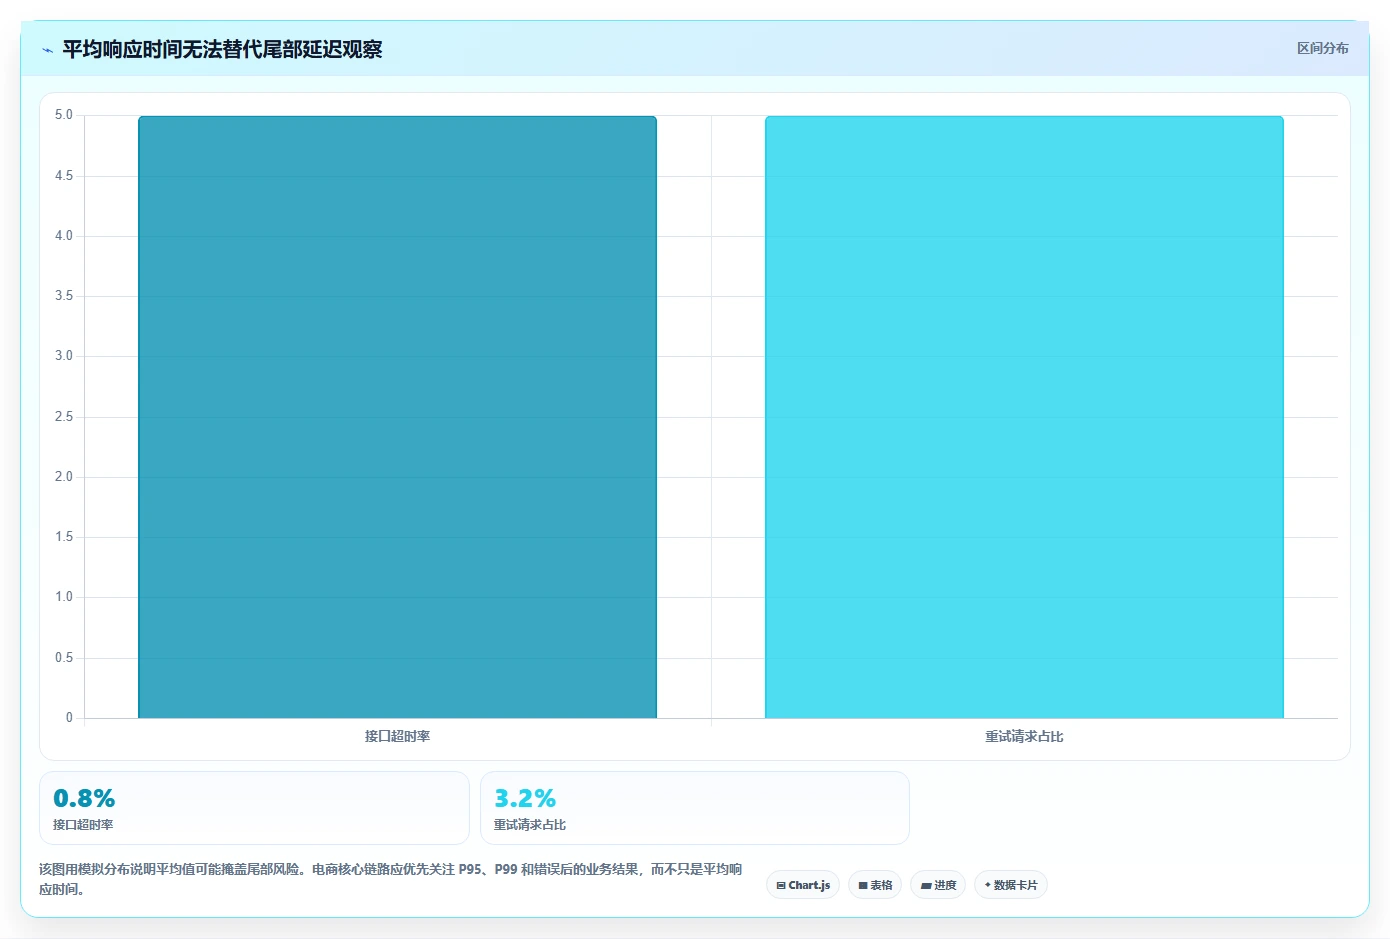Click the 1.0 y-axis tick label
This screenshot has width=1390, height=939.
click(x=64, y=597)
